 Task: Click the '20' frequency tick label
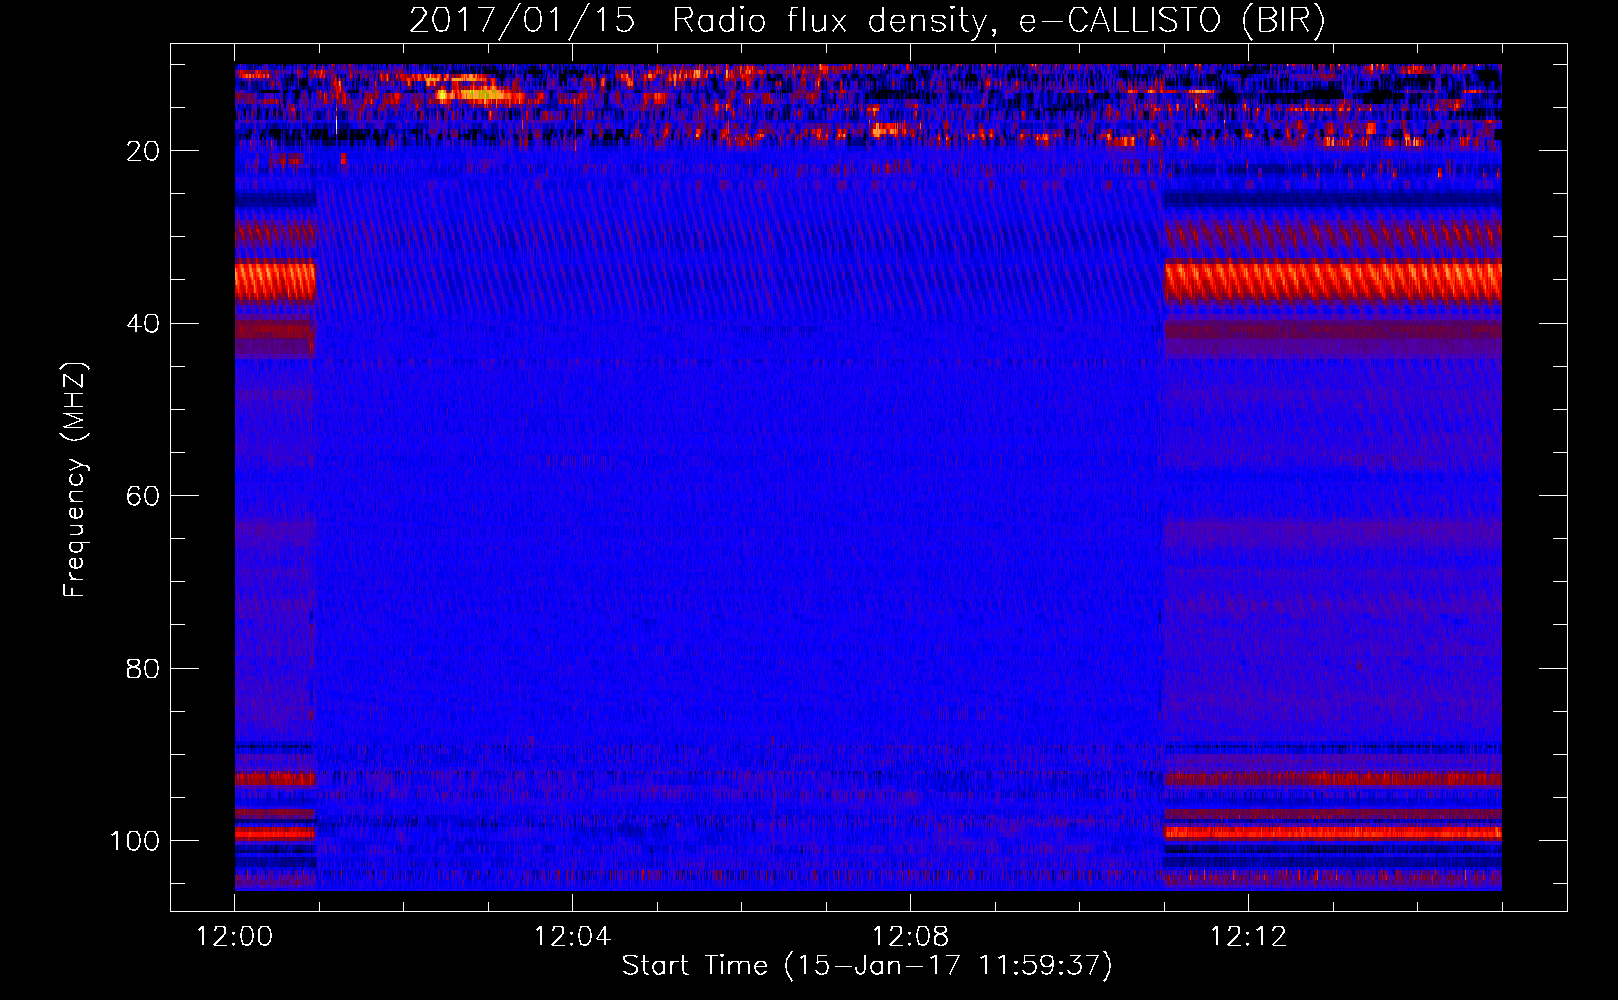click(143, 151)
